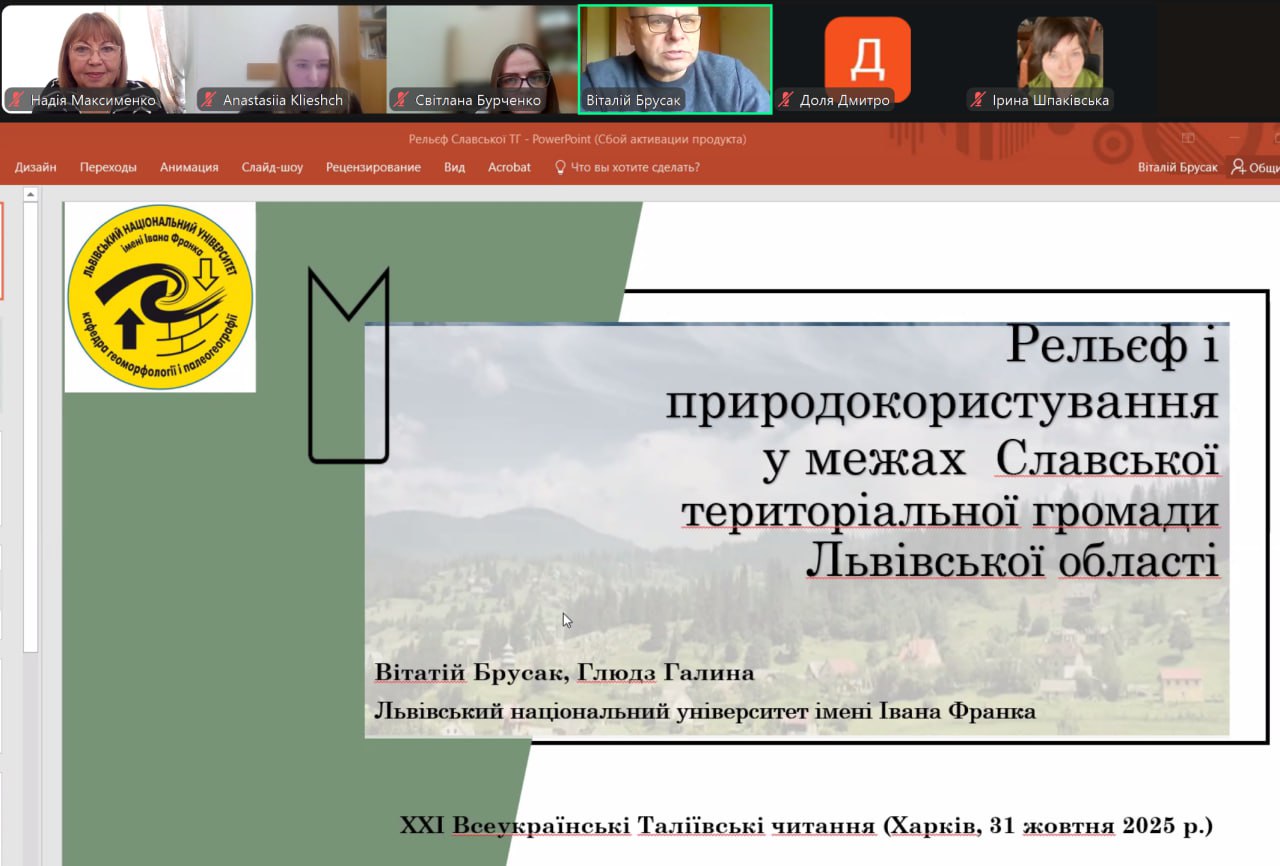Open the Рецензирование tab
This screenshot has width=1280, height=866.
(x=373, y=167)
